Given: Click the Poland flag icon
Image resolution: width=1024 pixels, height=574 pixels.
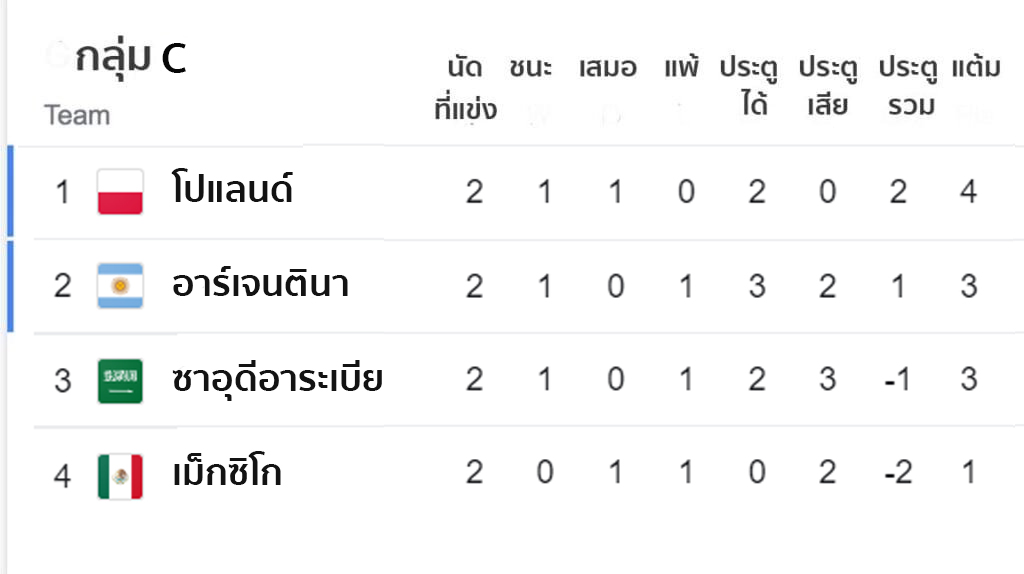Looking at the screenshot, I should coord(120,192).
